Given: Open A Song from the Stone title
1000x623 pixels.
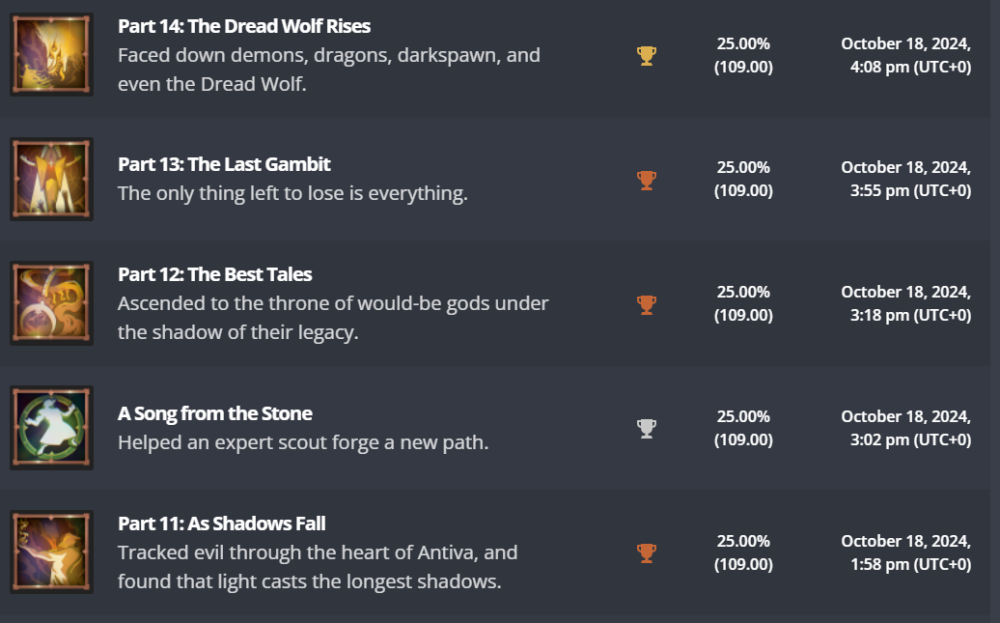Looking at the screenshot, I should click(x=215, y=414).
